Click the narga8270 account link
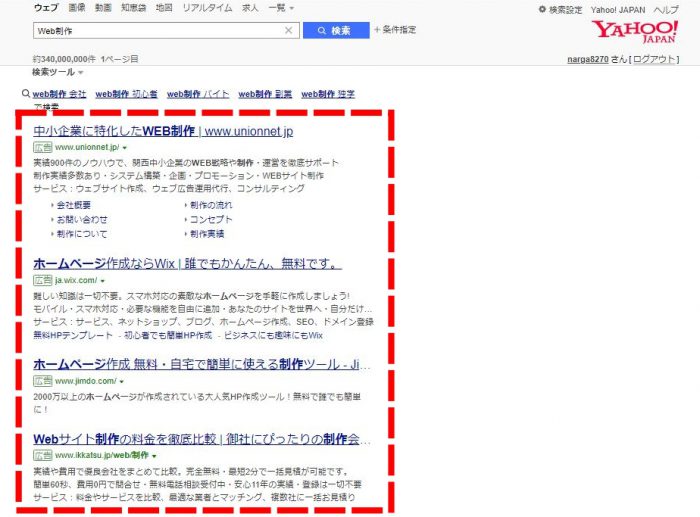The width and height of the screenshot is (700, 517). [x=588, y=59]
